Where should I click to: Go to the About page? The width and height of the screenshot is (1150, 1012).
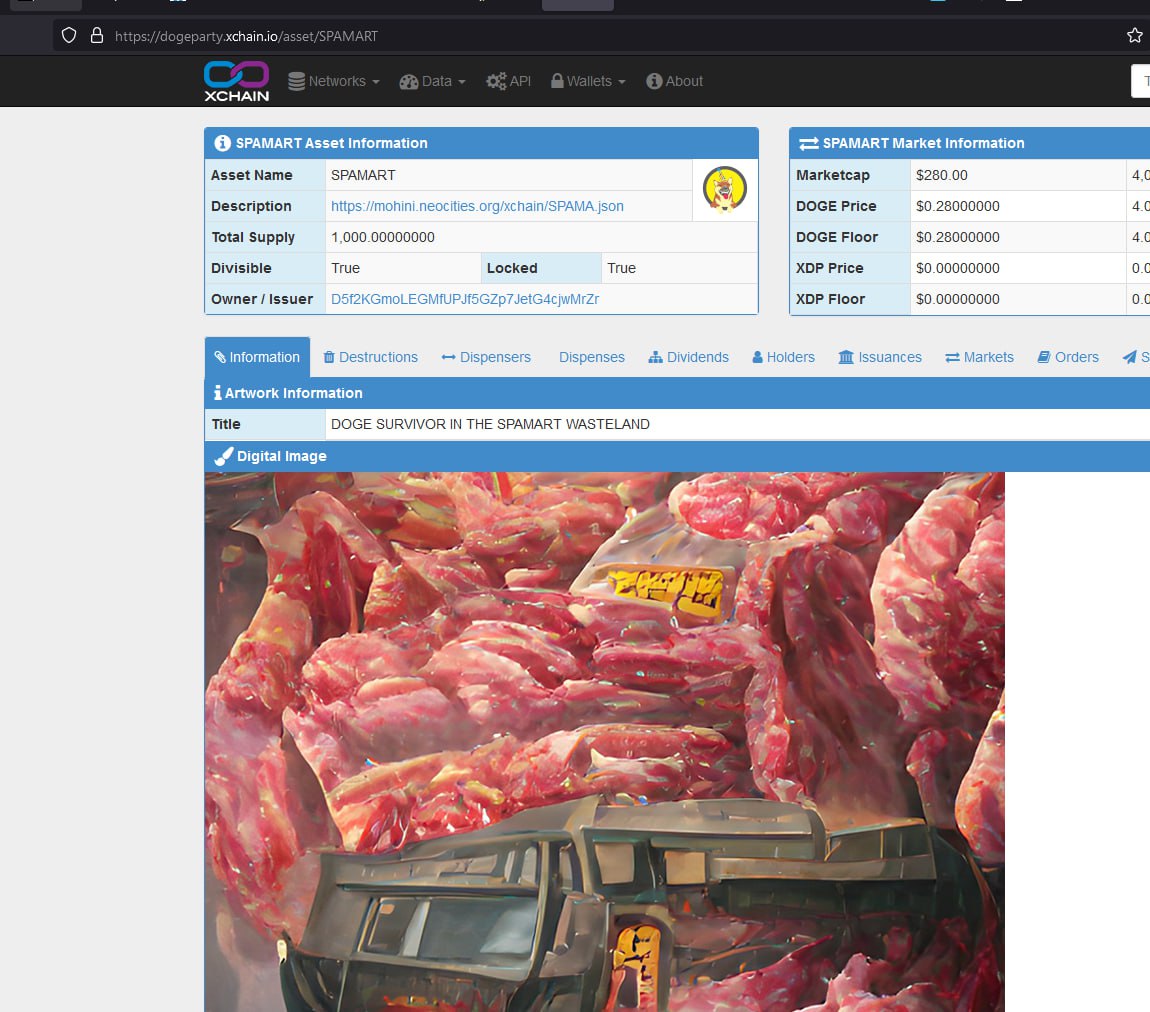point(674,81)
